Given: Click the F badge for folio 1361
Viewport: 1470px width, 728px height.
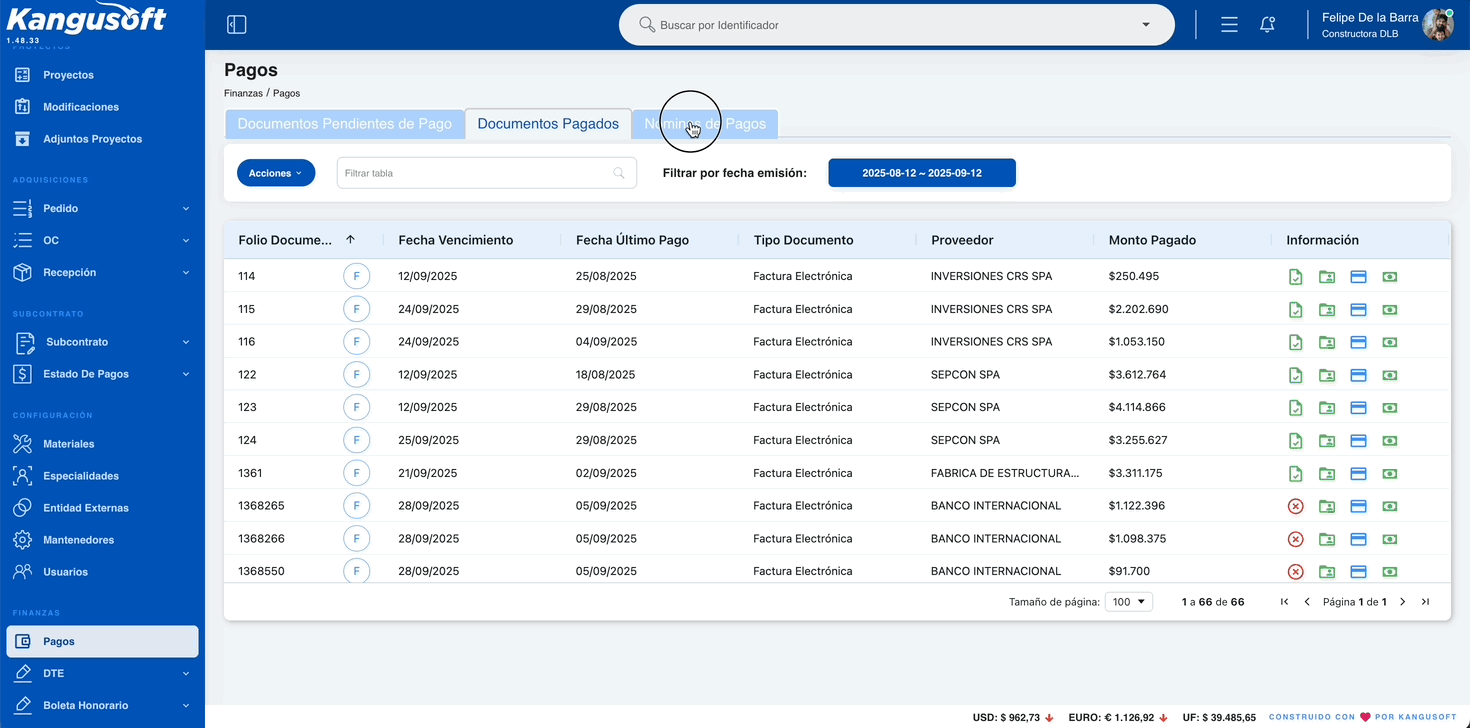Looking at the screenshot, I should coord(356,473).
